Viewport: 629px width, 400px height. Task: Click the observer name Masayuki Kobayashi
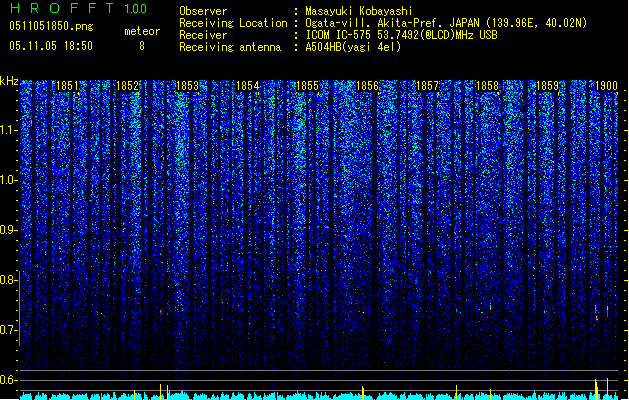[x=359, y=11]
